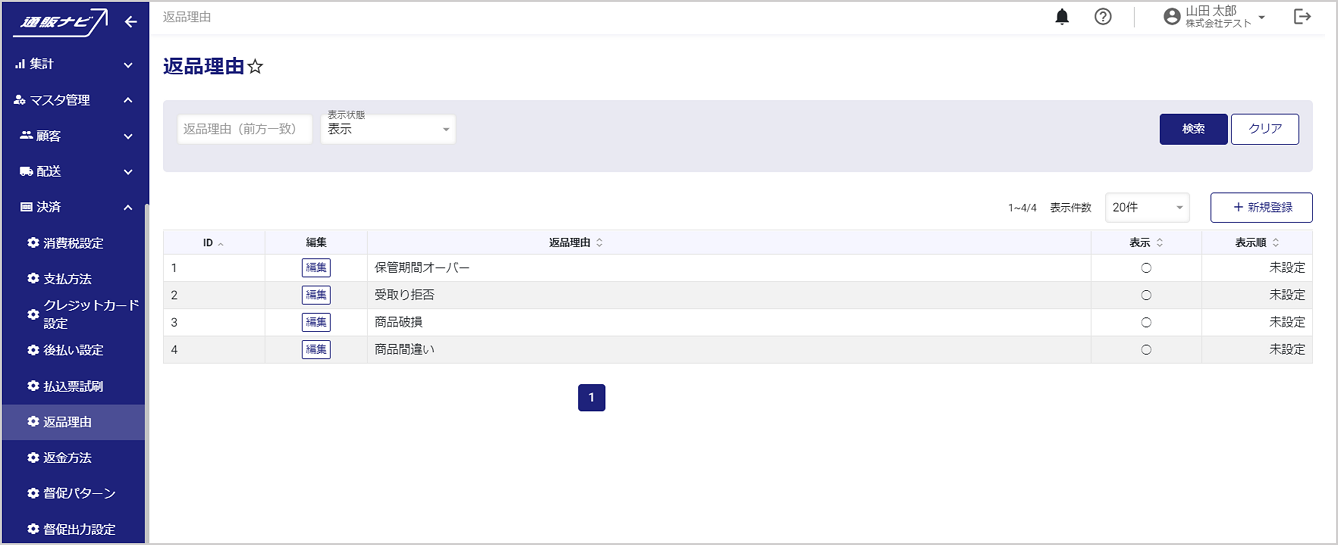
Task: Open the 表示件数 20件 dropdown
Action: pos(1147,207)
